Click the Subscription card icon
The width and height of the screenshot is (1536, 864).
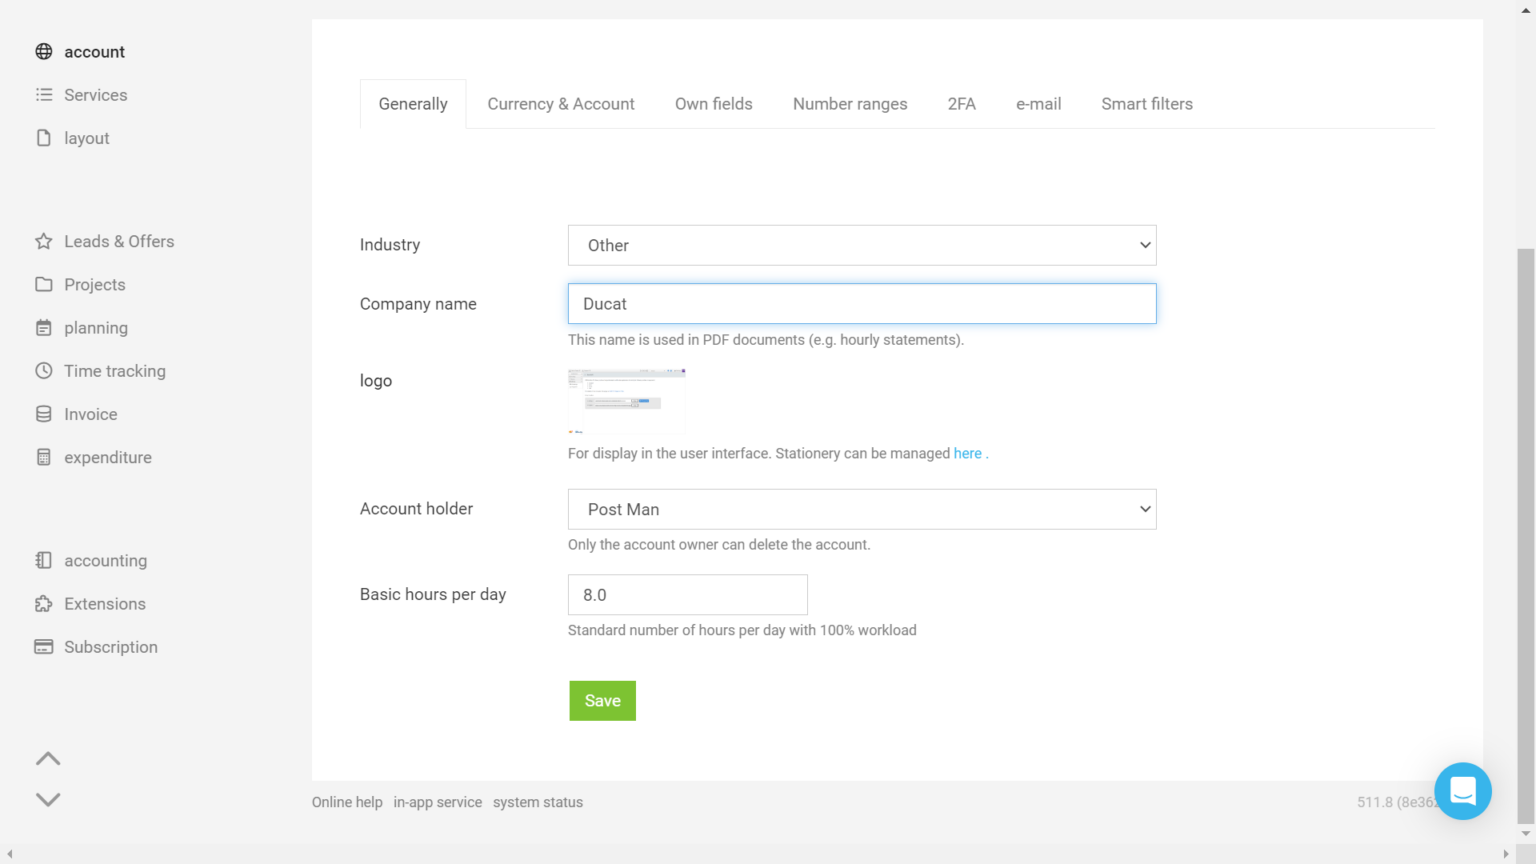pos(44,647)
